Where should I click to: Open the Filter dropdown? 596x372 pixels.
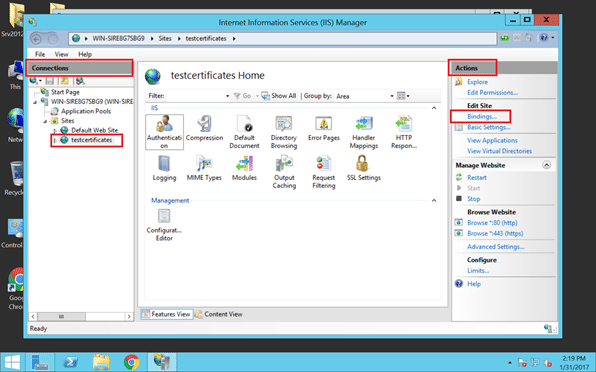click(227, 96)
